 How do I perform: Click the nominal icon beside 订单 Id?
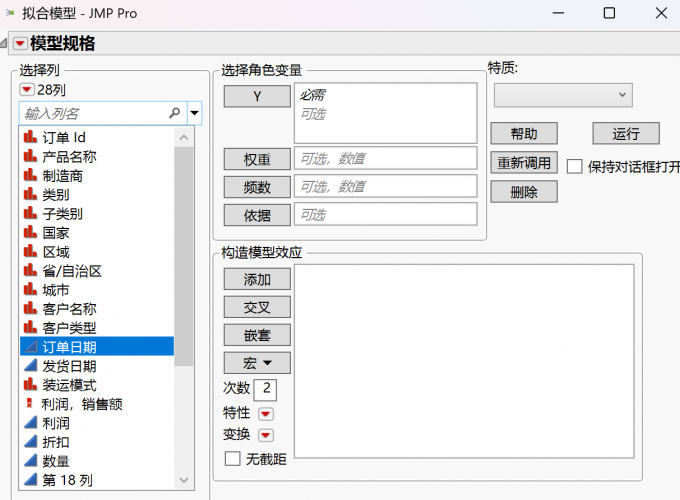click(29, 138)
